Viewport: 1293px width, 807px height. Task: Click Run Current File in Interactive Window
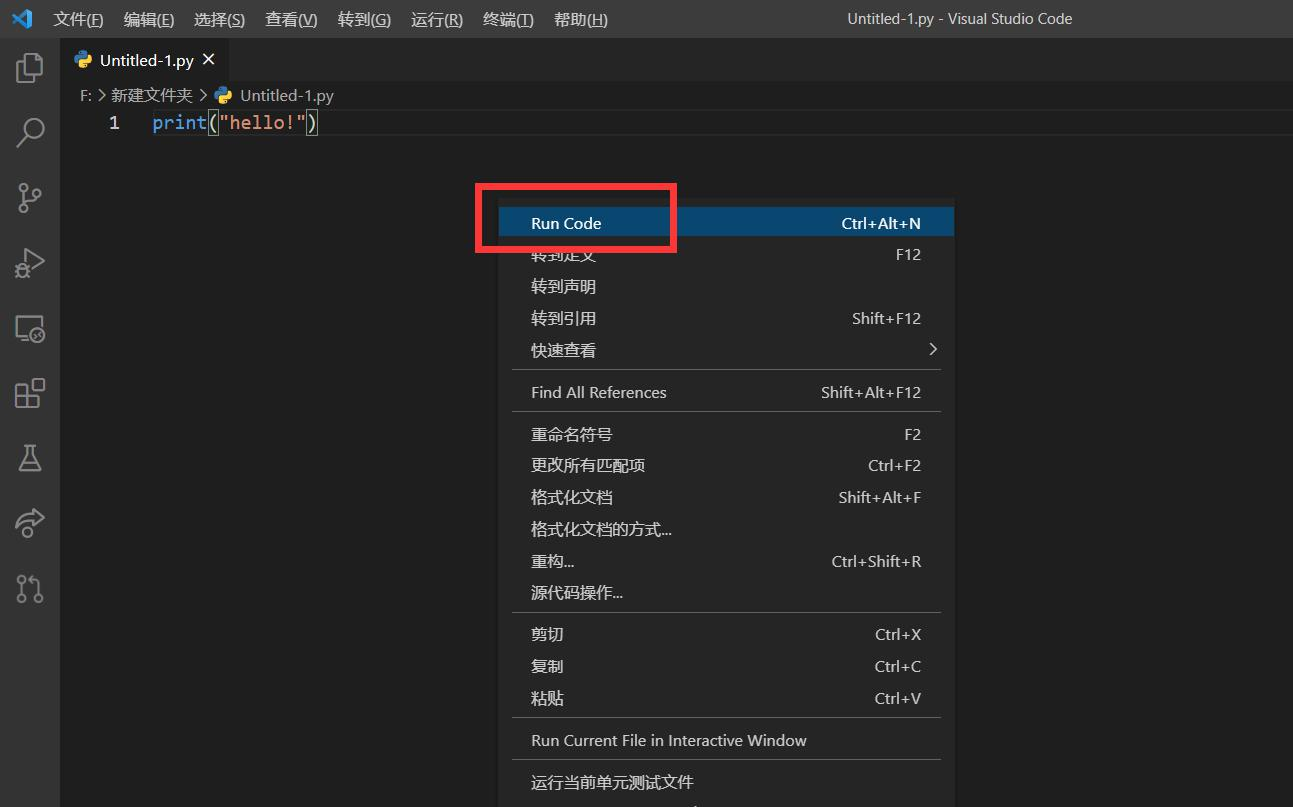pyautogui.click(x=668, y=740)
